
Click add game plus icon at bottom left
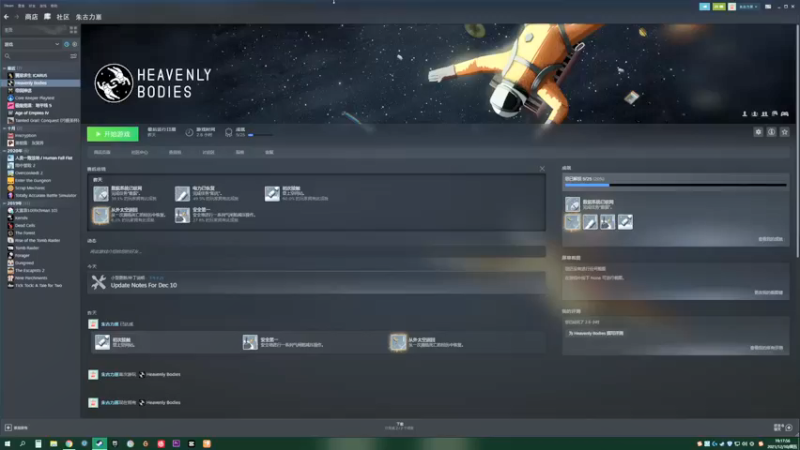click(x=8, y=428)
